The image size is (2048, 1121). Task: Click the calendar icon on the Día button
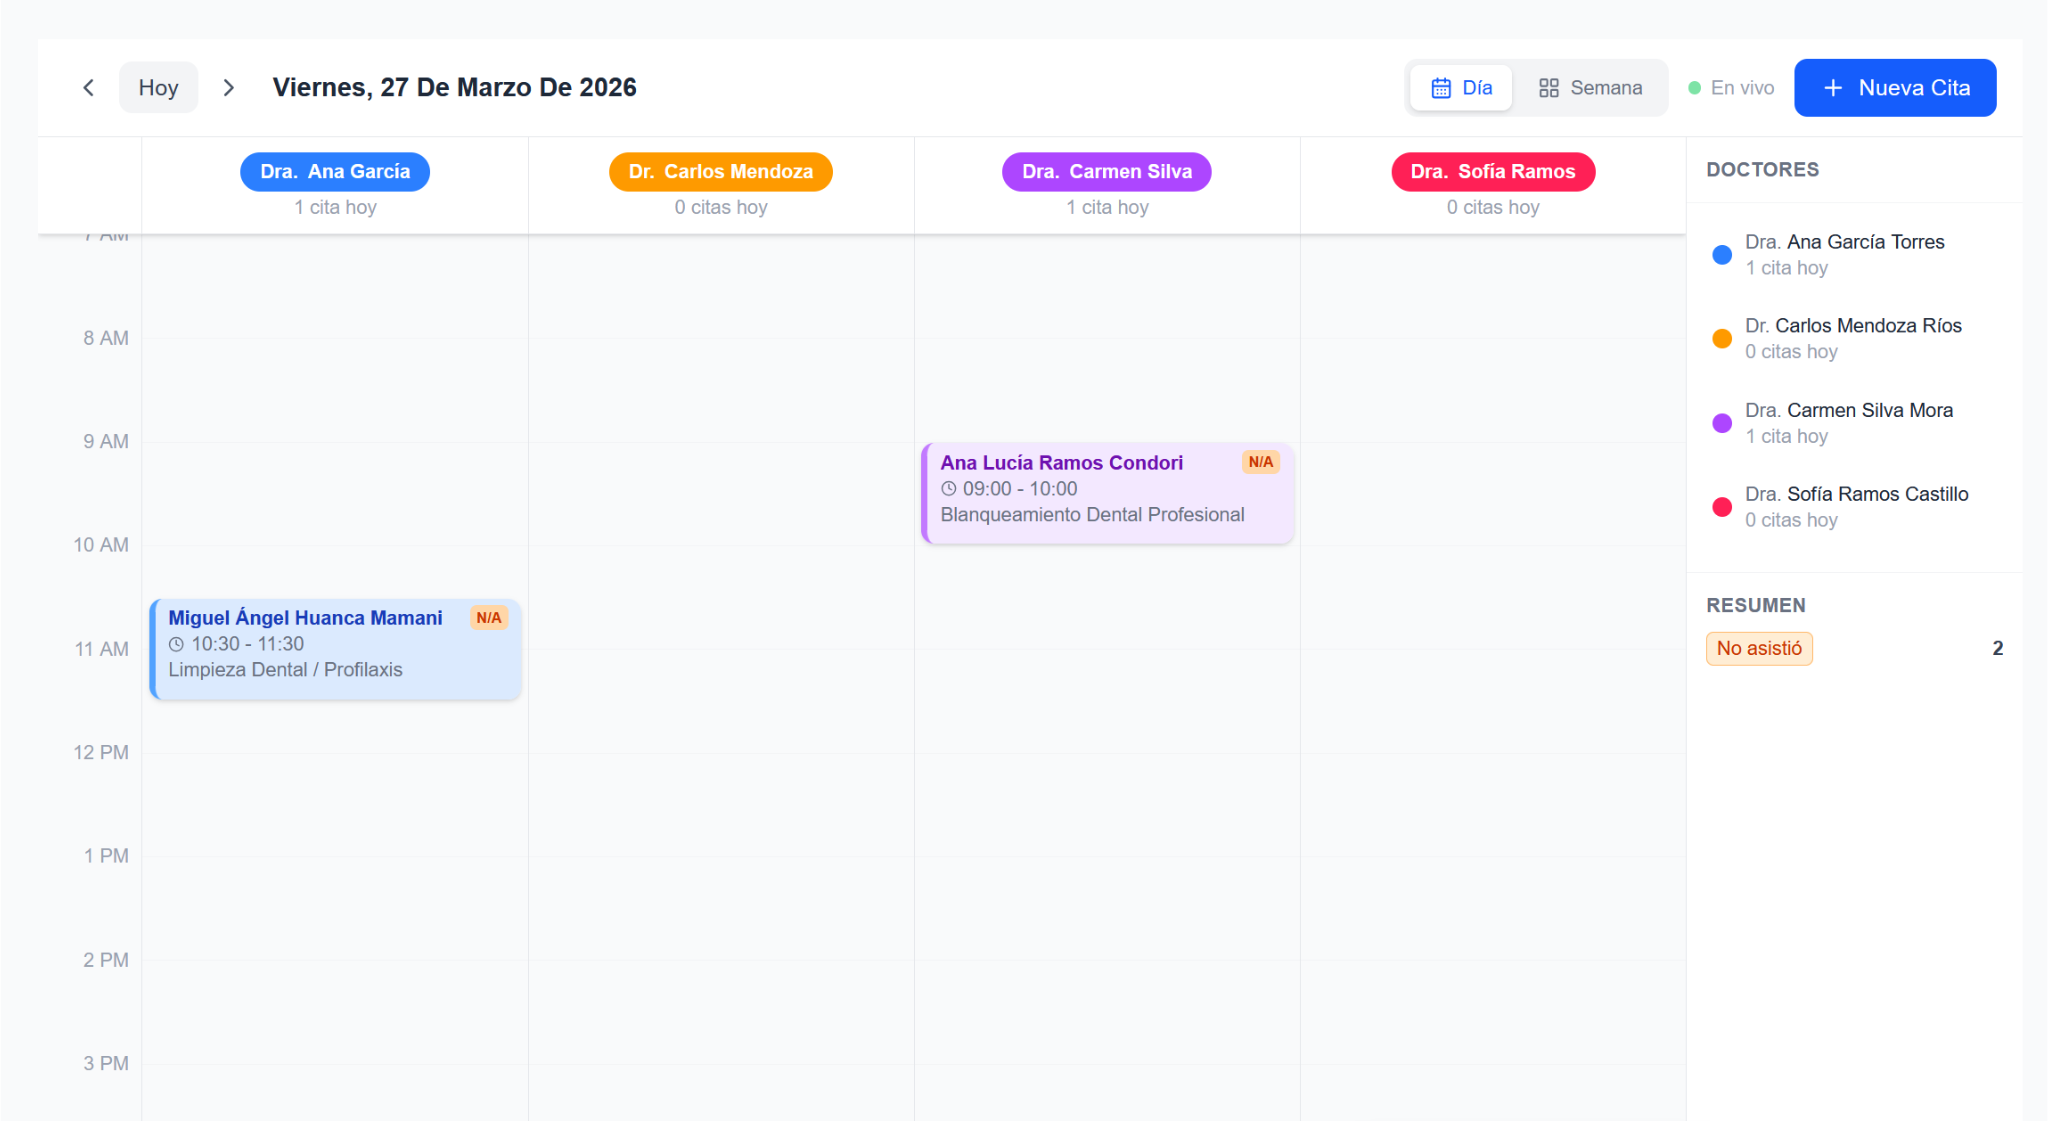[x=1440, y=87]
